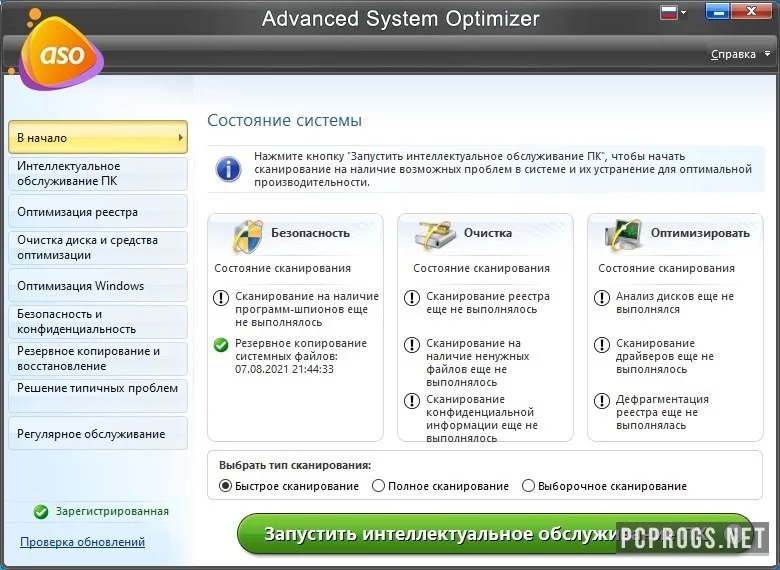Click Анализ дисков еще не выполнялся text
The height and width of the screenshot is (570, 780).
pyautogui.click(x=675, y=302)
